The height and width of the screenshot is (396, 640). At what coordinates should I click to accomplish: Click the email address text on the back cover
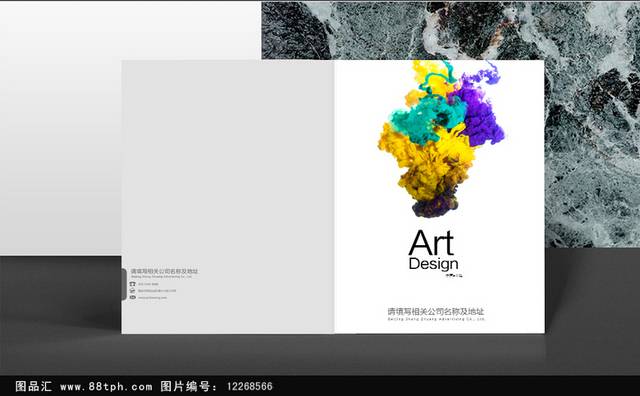click(x=157, y=291)
